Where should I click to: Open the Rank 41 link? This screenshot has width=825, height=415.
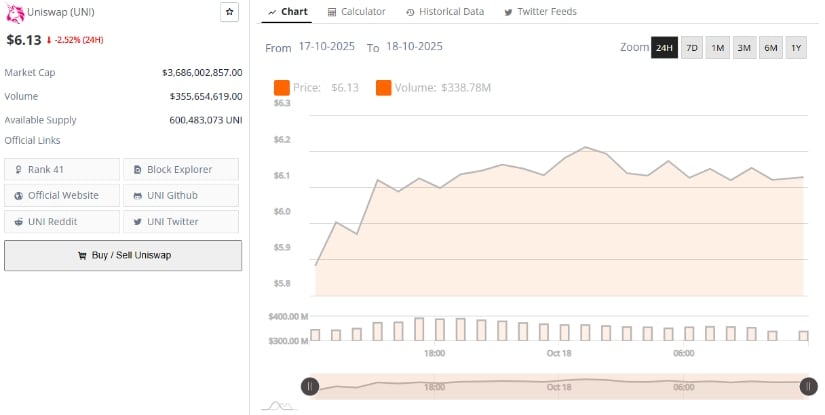(62, 169)
